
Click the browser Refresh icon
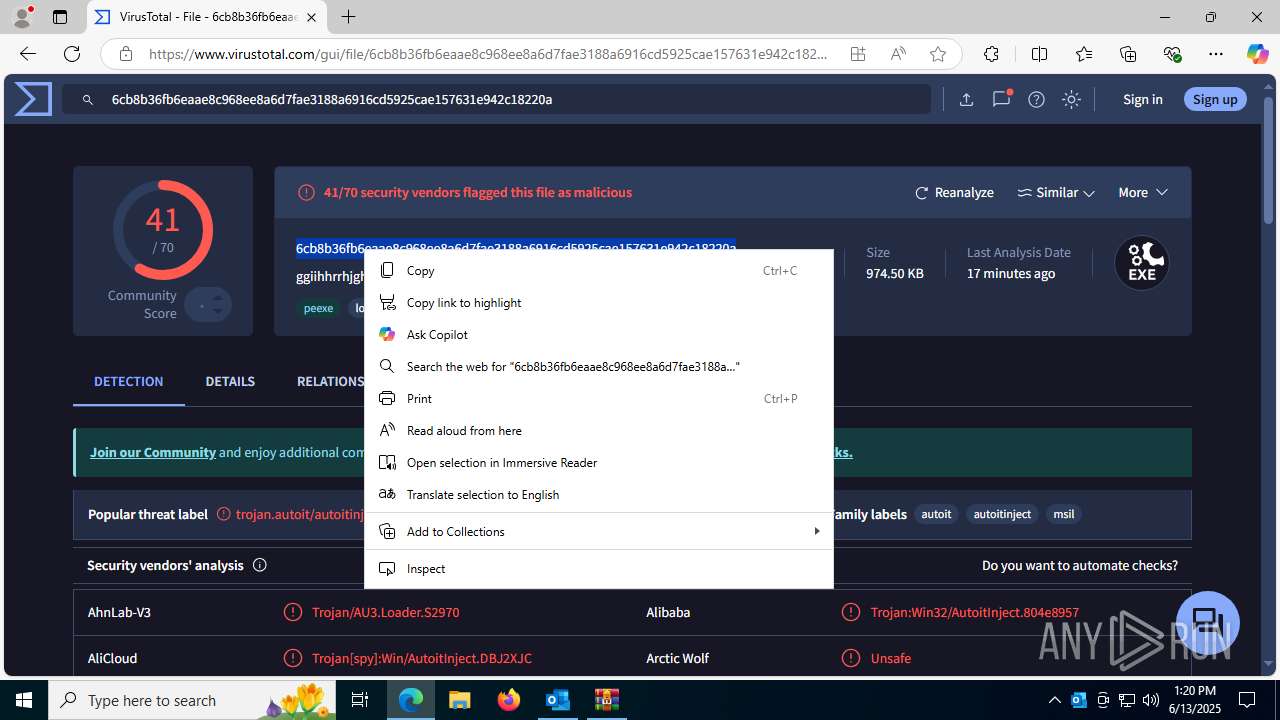tap(72, 54)
